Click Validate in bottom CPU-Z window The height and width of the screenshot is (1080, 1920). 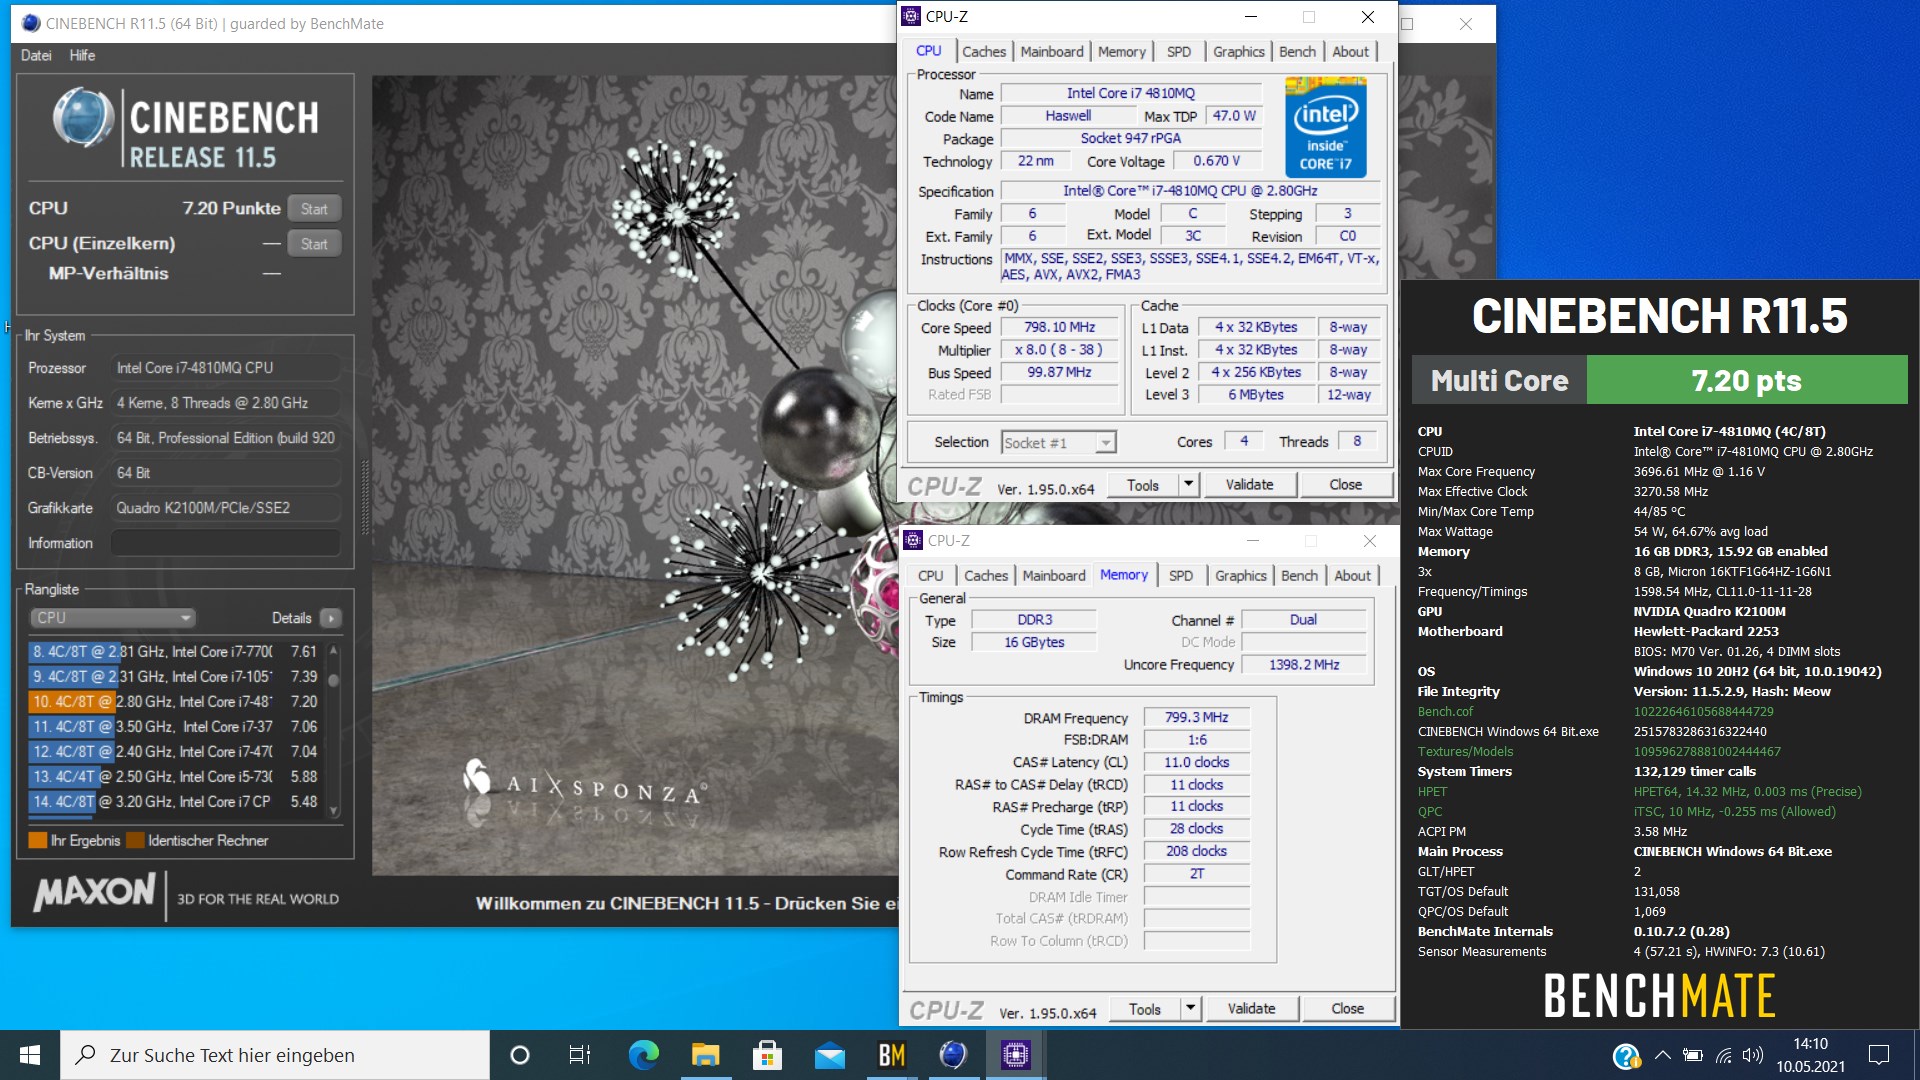pos(1251,1009)
